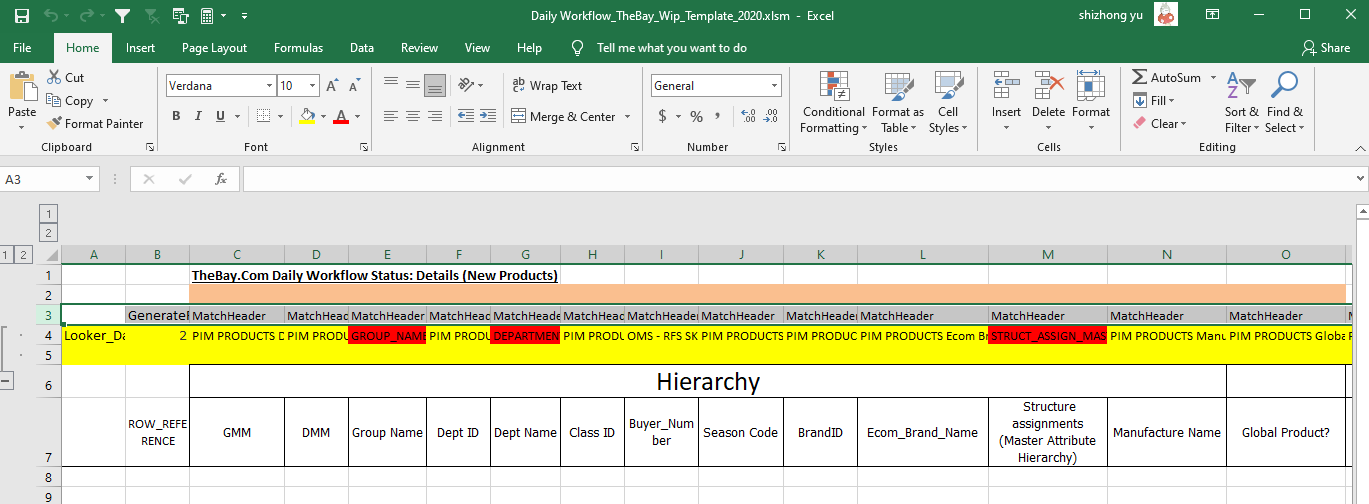Save the workbook using the floppy icon
Viewport: 1369px width, 504px height.
(21, 16)
